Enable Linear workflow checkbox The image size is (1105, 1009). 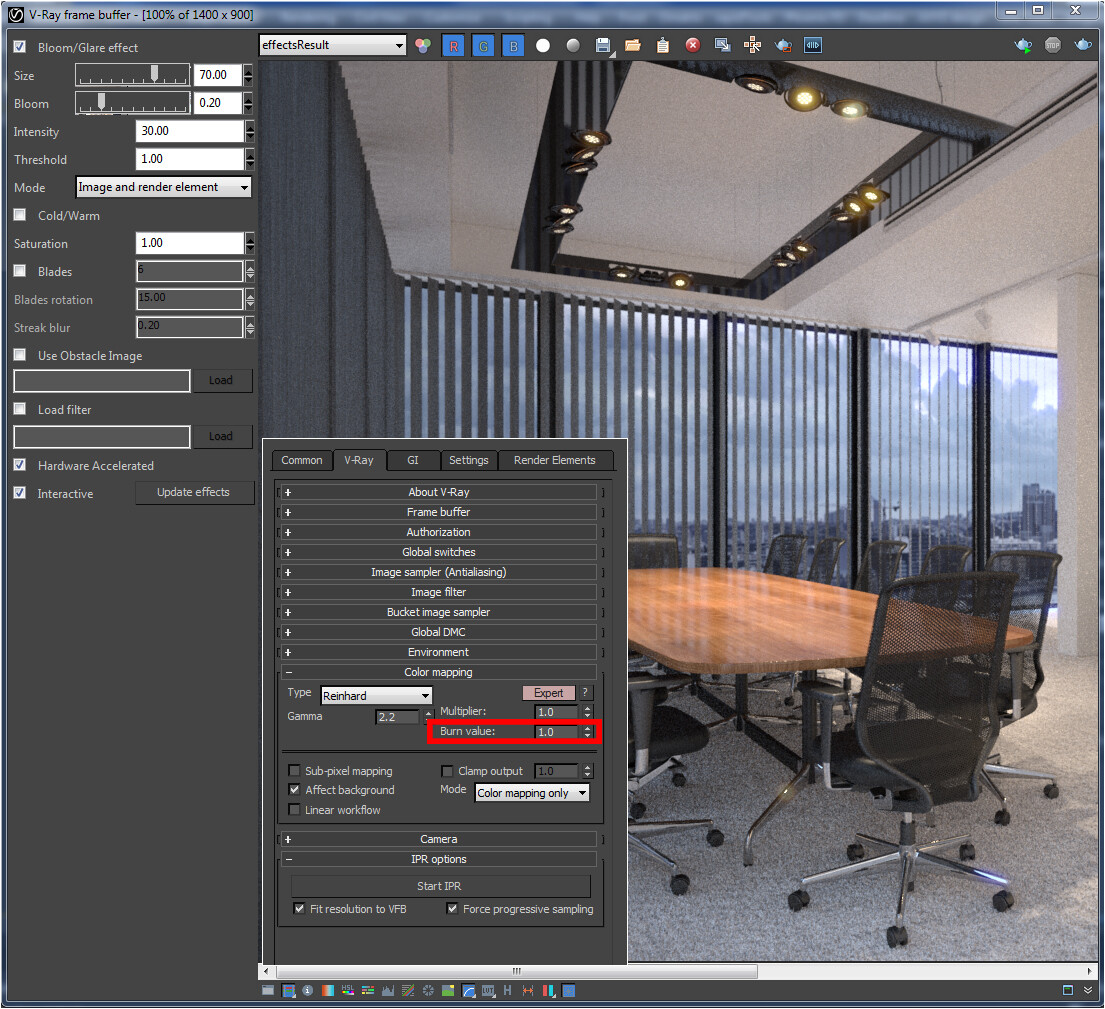(x=295, y=810)
